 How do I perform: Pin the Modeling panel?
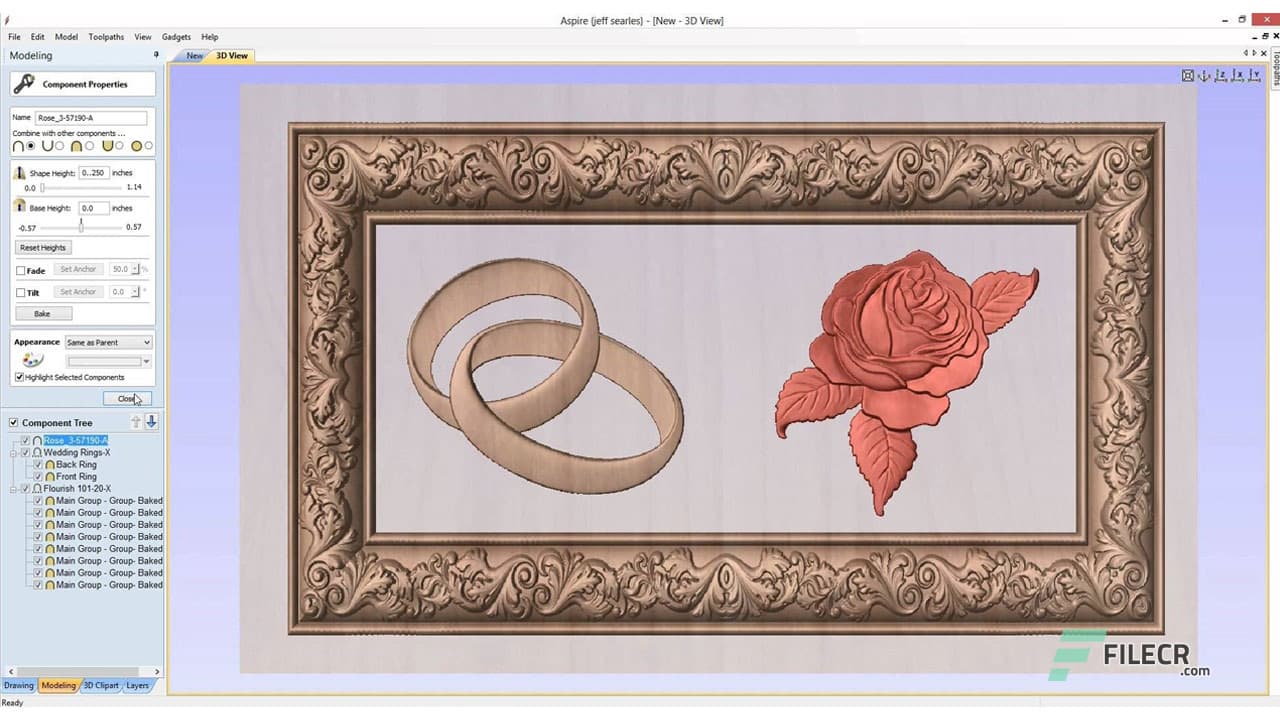click(156, 55)
